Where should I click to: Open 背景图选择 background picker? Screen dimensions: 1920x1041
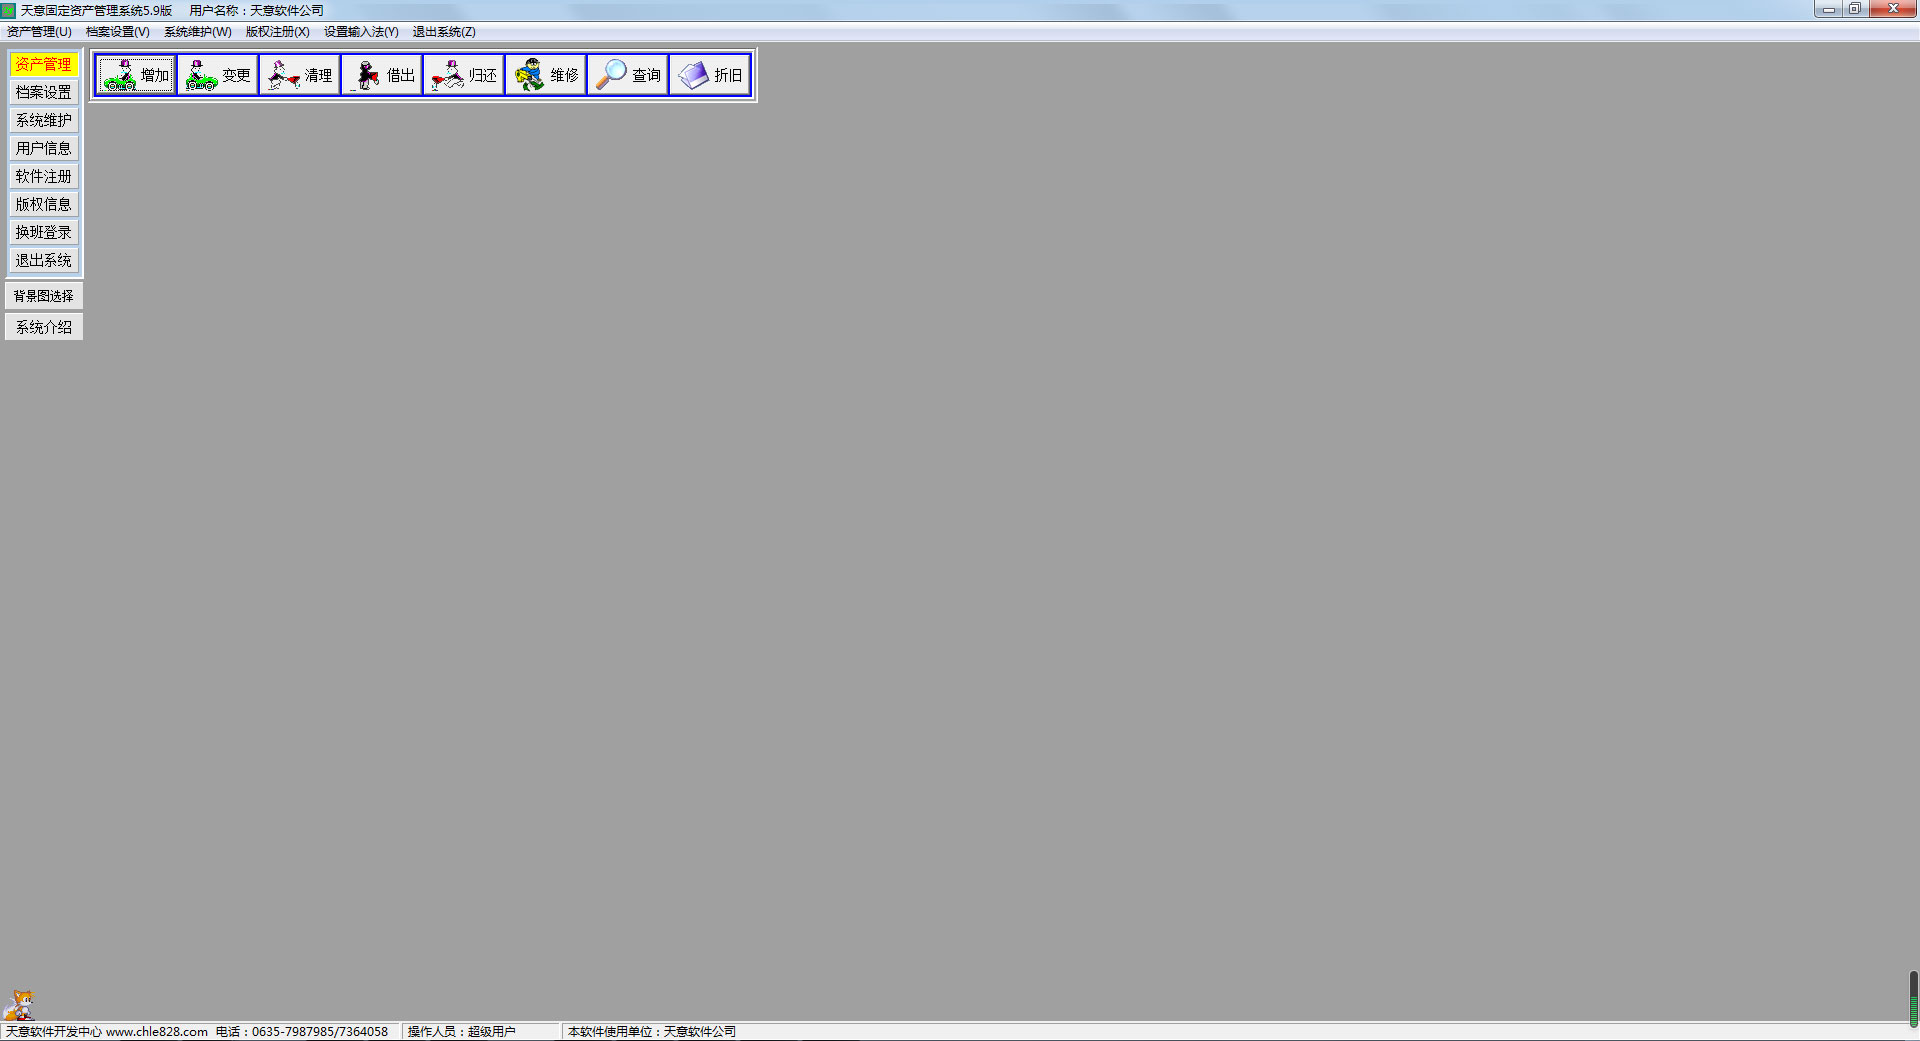pyautogui.click(x=44, y=296)
